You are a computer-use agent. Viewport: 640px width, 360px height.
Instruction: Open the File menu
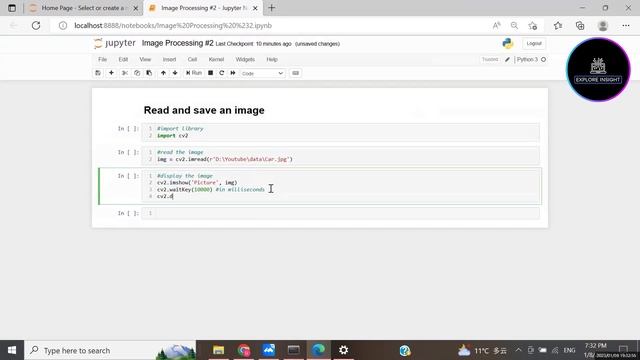click(x=102, y=60)
